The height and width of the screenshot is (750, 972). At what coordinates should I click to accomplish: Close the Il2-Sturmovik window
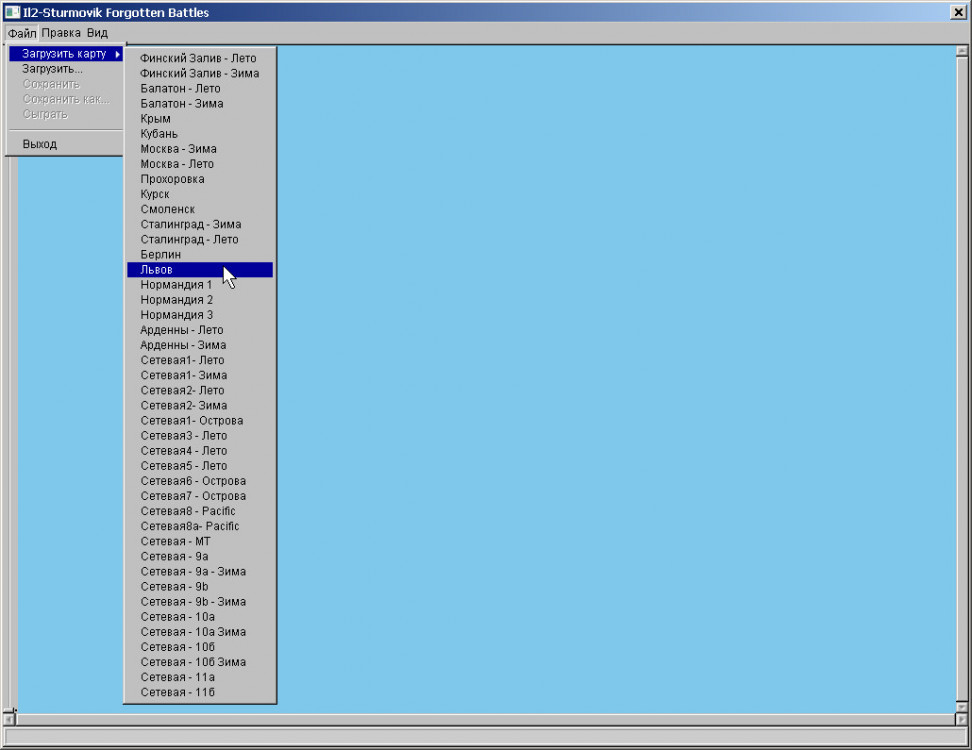click(958, 12)
